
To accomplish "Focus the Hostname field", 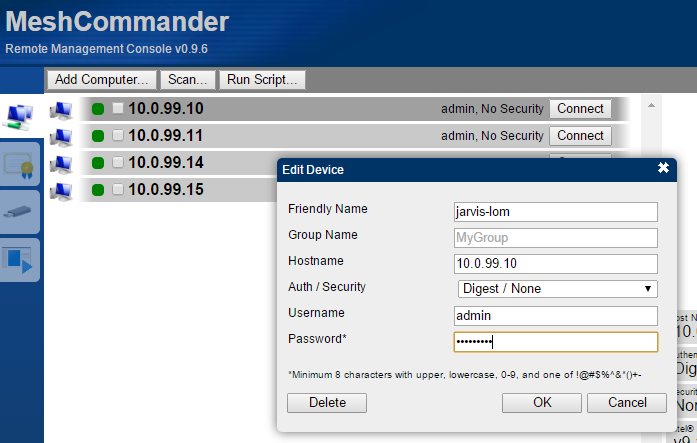I will [x=556, y=264].
